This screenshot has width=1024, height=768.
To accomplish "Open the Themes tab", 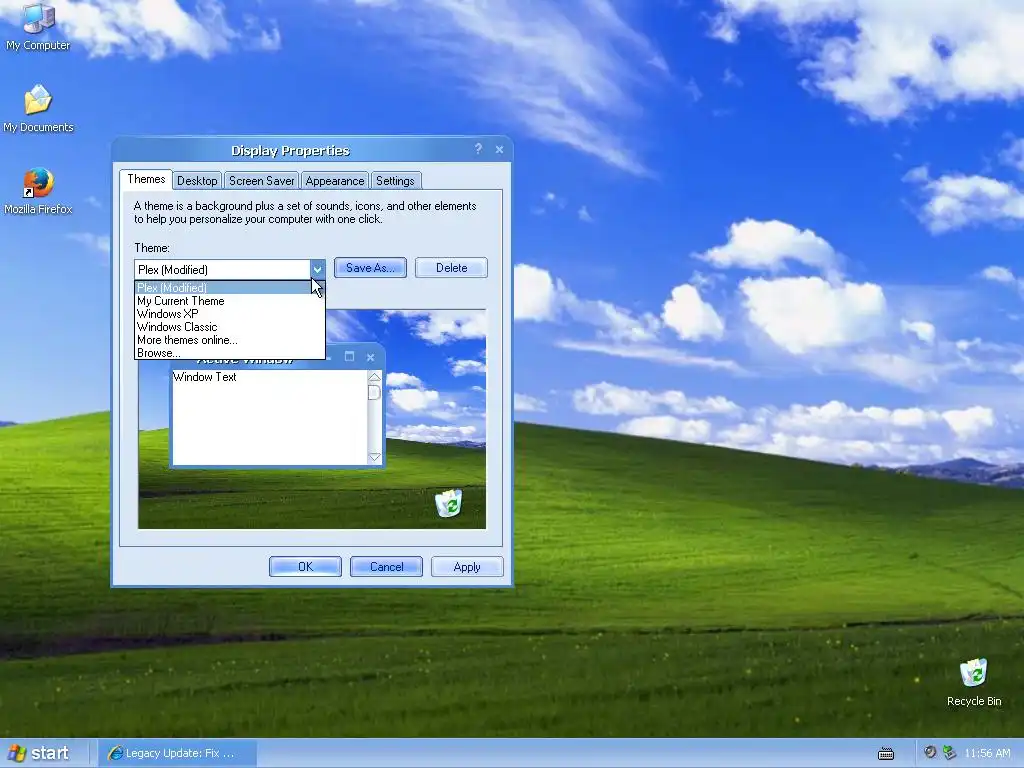I will point(146,180).
